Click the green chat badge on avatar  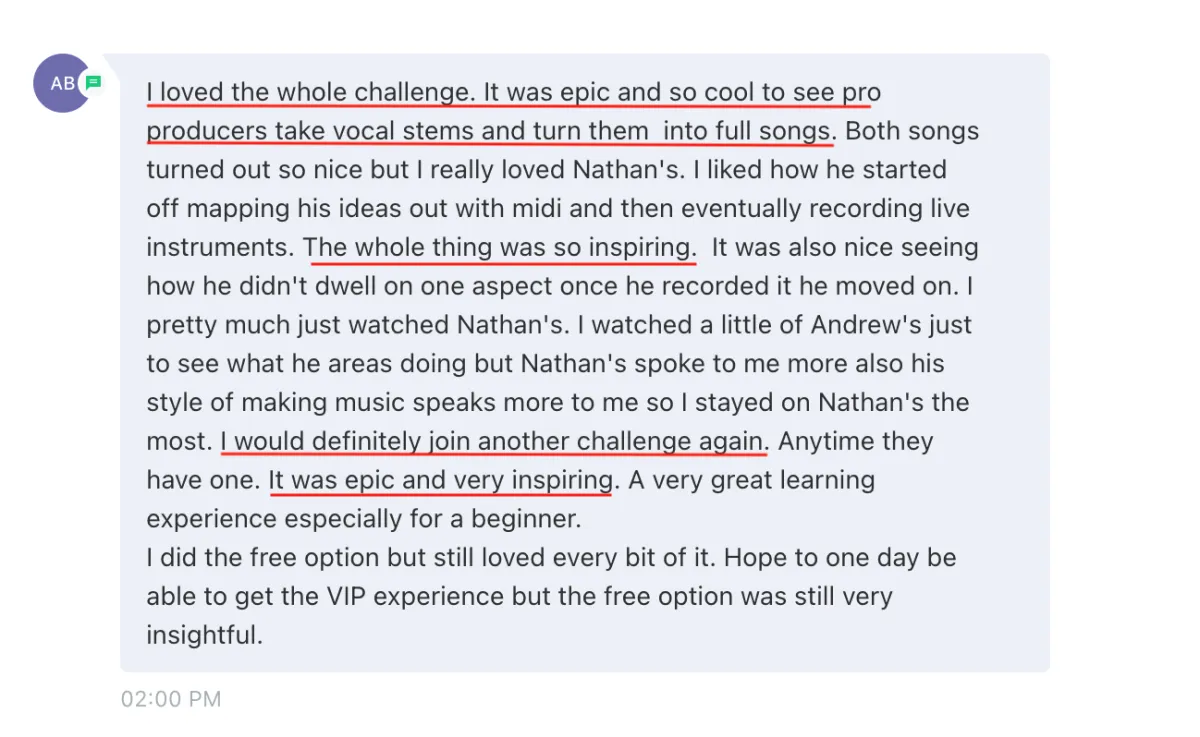tap(93, 82)
